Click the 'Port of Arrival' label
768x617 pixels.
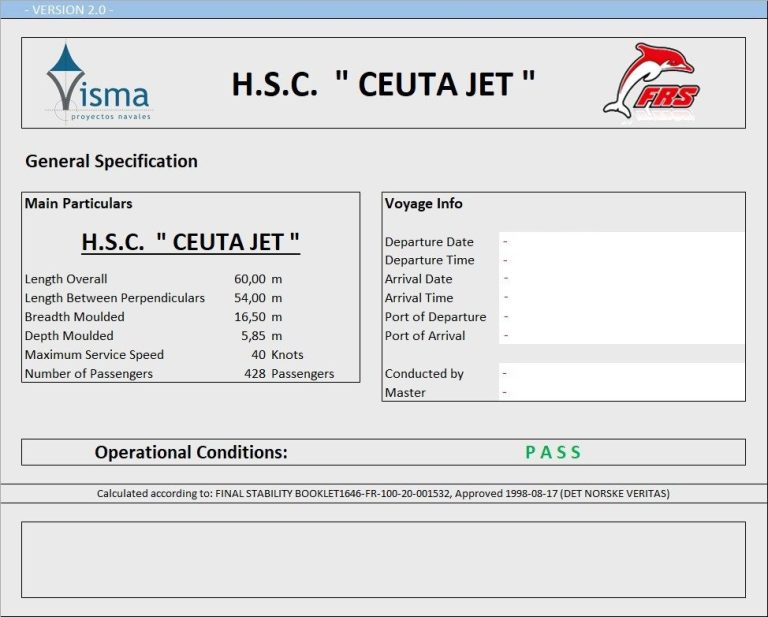(425, 335)
